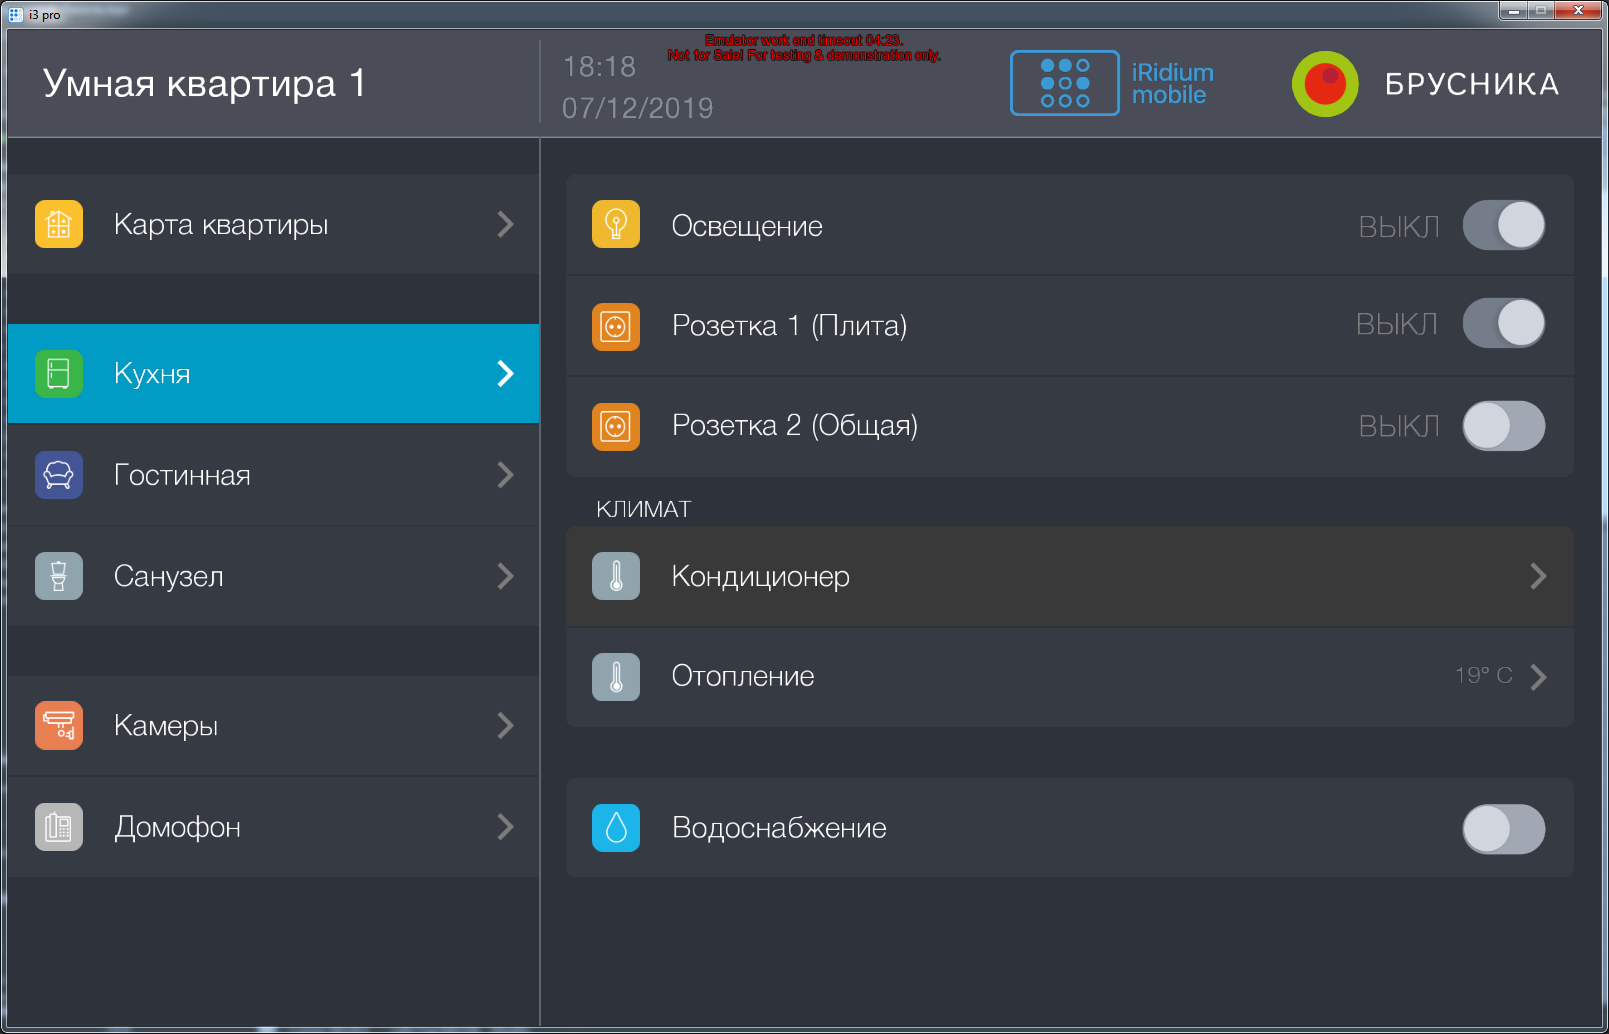1609x1034 pixels.
Task: Expand Карта квартиры with its arrow
Action: [x=505, y=224]
